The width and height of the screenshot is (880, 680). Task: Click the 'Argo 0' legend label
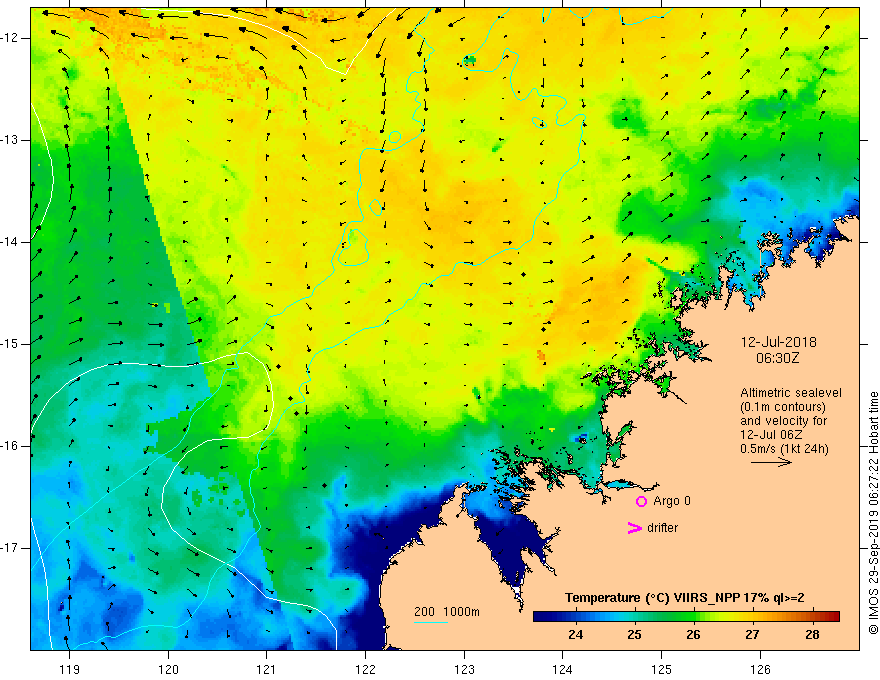click(672, 501)
